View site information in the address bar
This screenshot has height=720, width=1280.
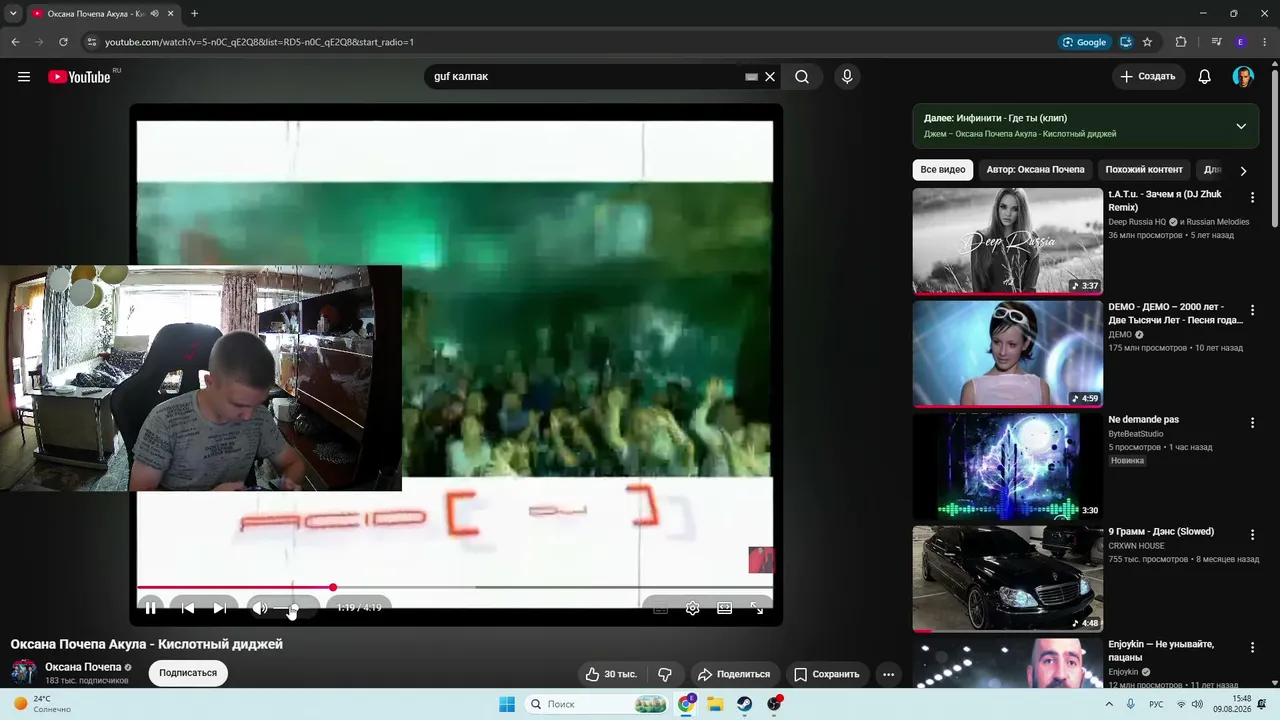click(x=92, y=42)
